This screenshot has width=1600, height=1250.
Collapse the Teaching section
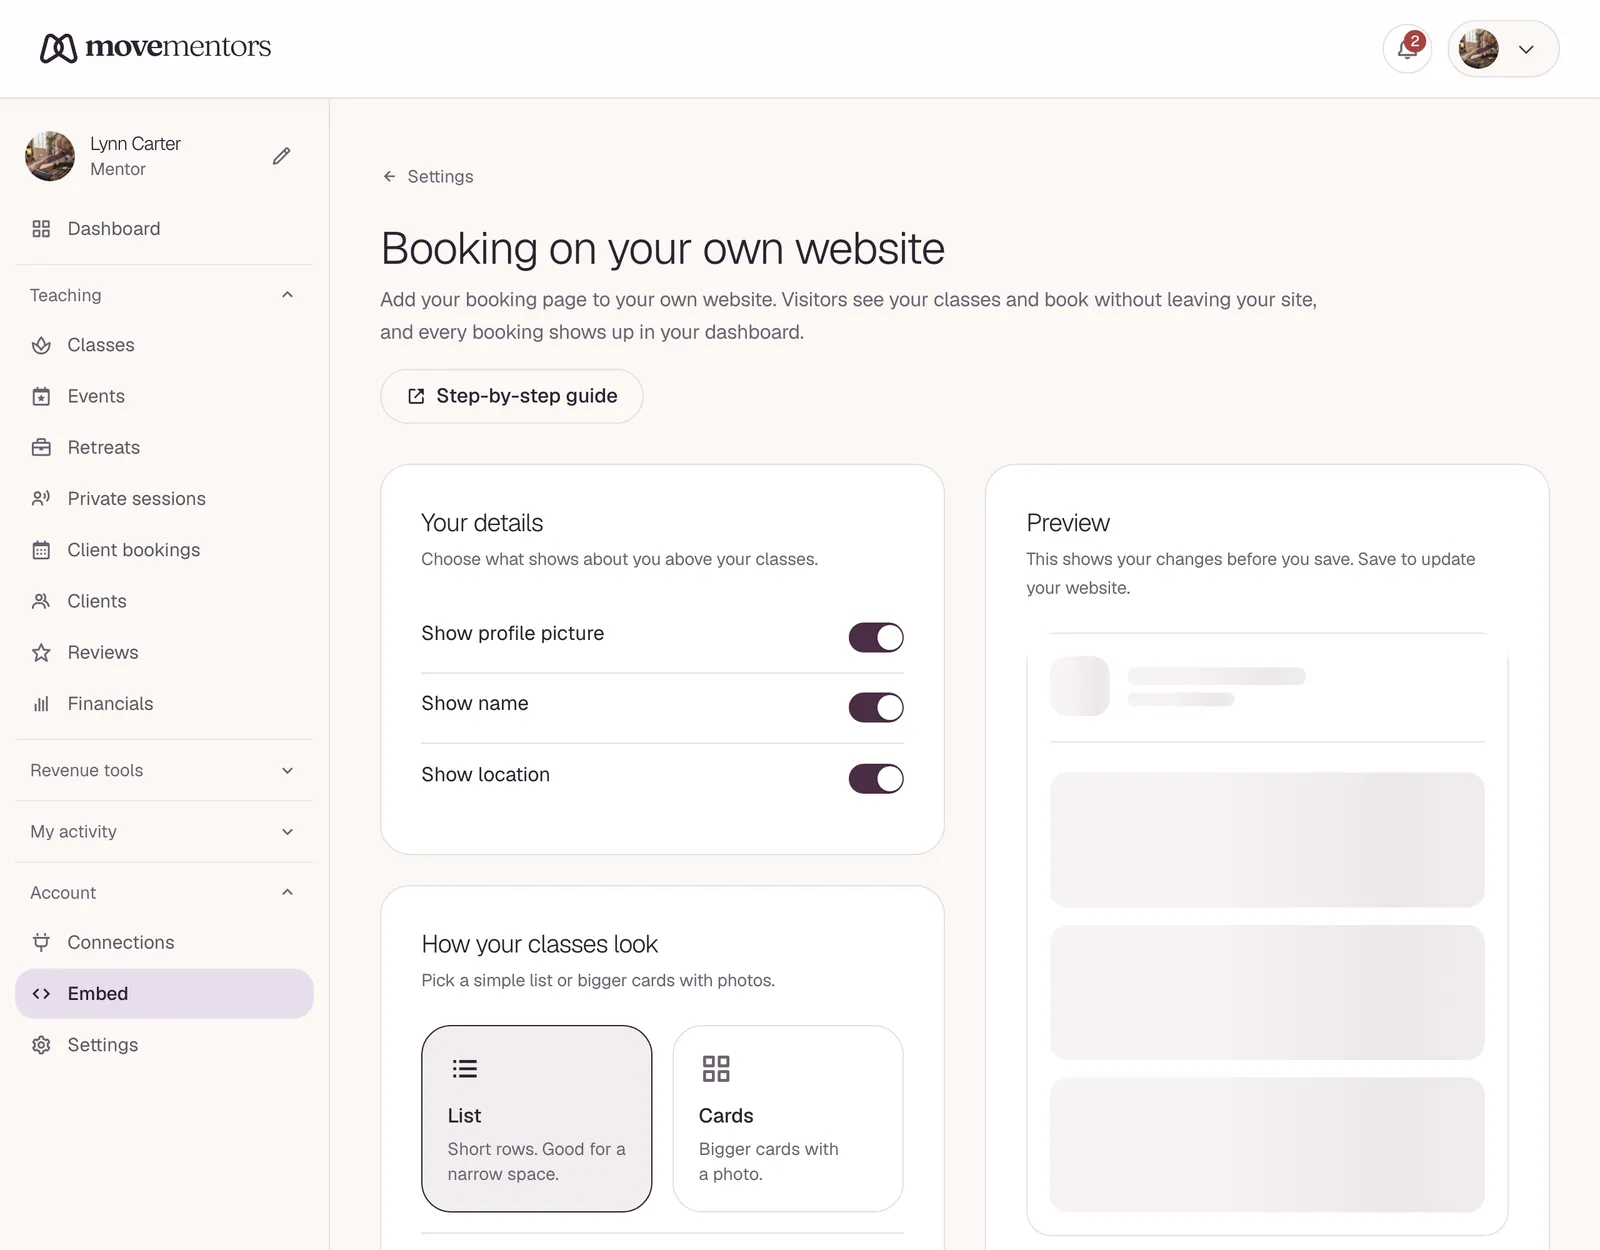coord(164,295)
